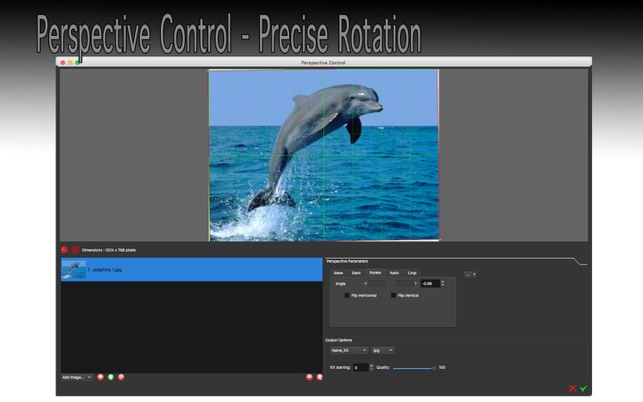643x402 pixels.
Task: Switch to the Ratio tab
Action: pyautogui.click(x=394, y=273)
